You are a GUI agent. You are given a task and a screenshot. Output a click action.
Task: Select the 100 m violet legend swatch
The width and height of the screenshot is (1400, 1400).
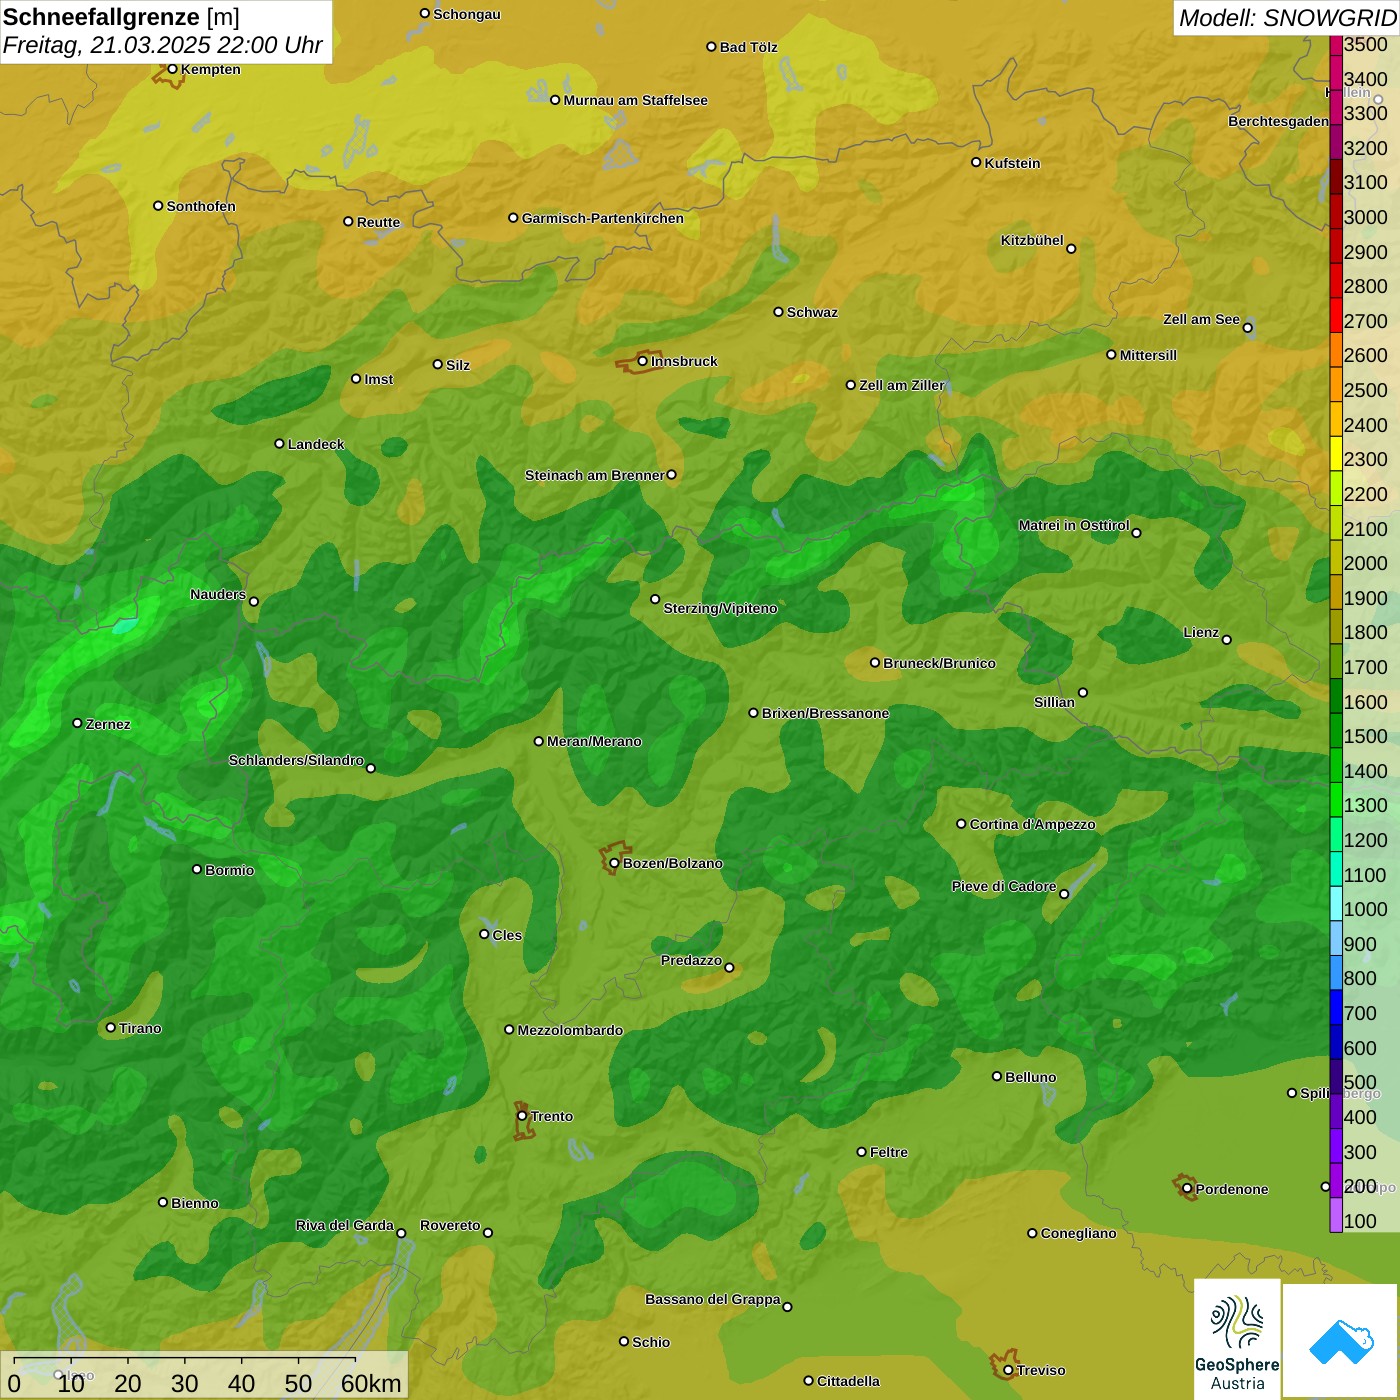1336,1215
